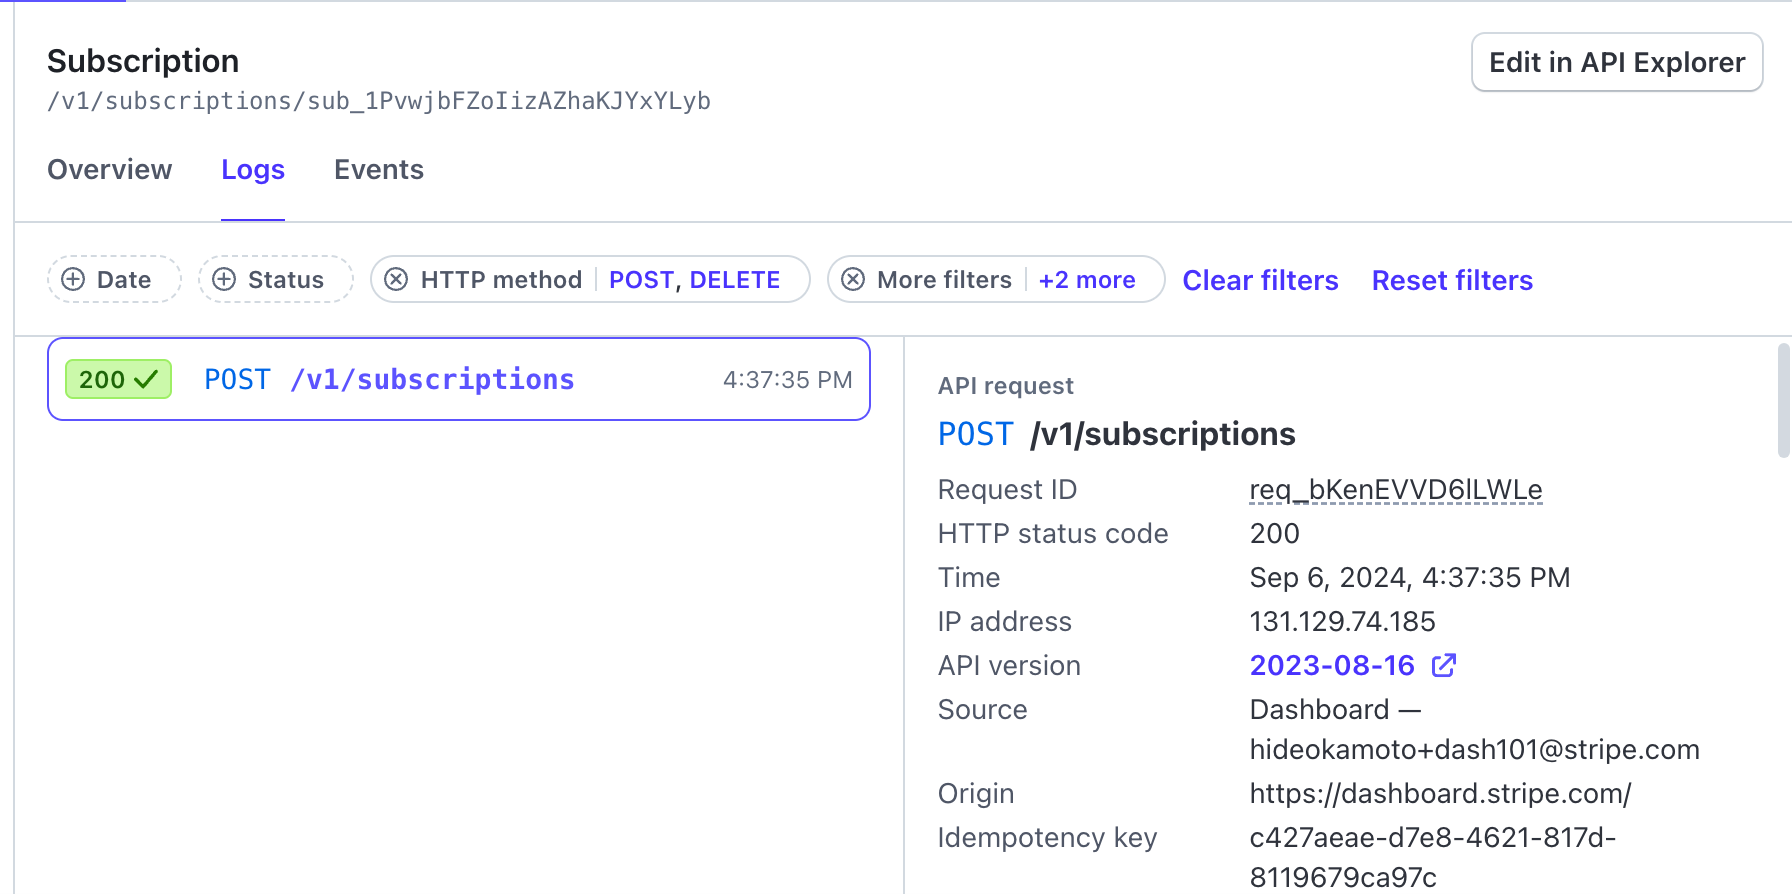Remove the HTTP method filter via X icon

[x=396, y=280]
